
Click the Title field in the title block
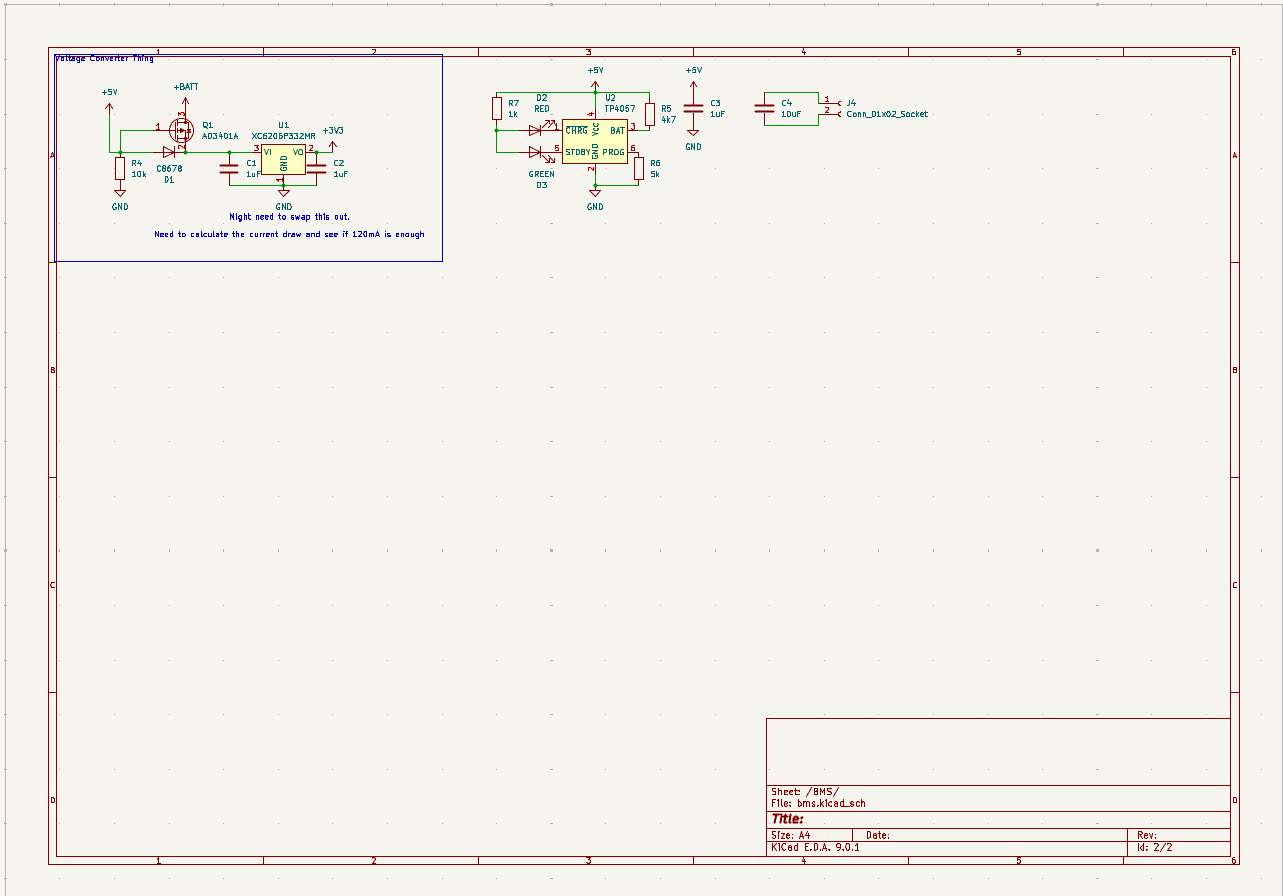click(x=785, y=818)
